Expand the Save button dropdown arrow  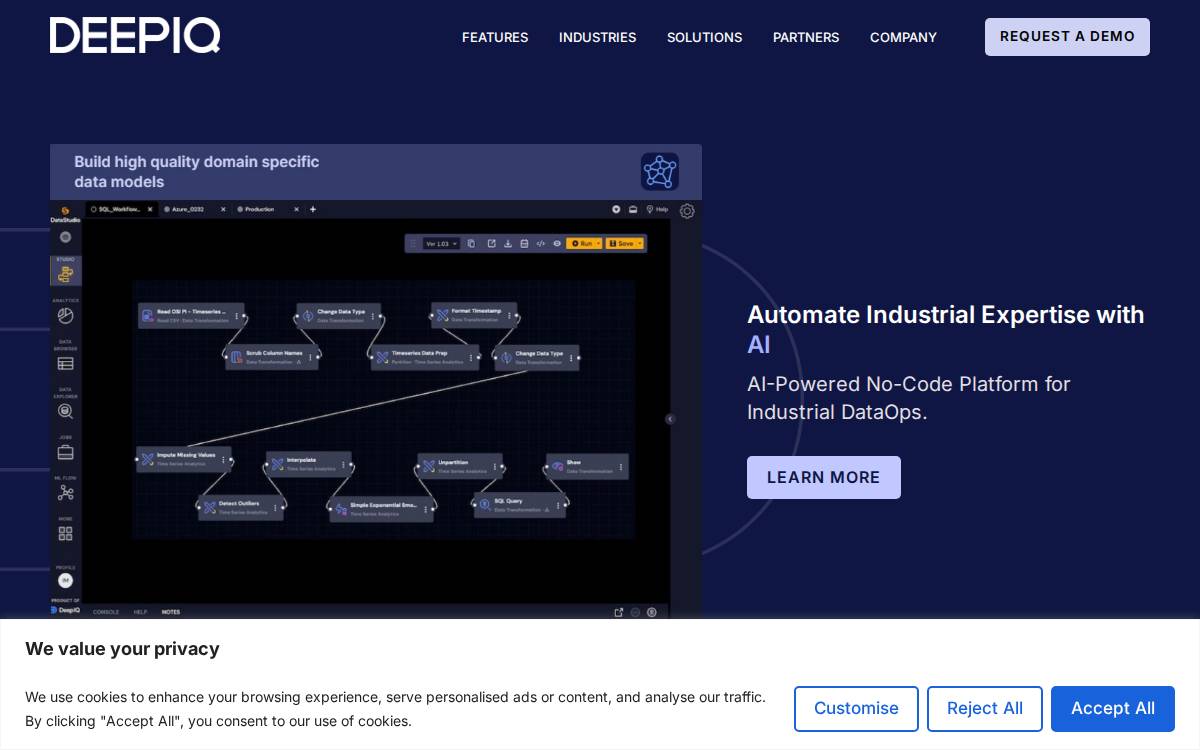(x=640, y=243)
